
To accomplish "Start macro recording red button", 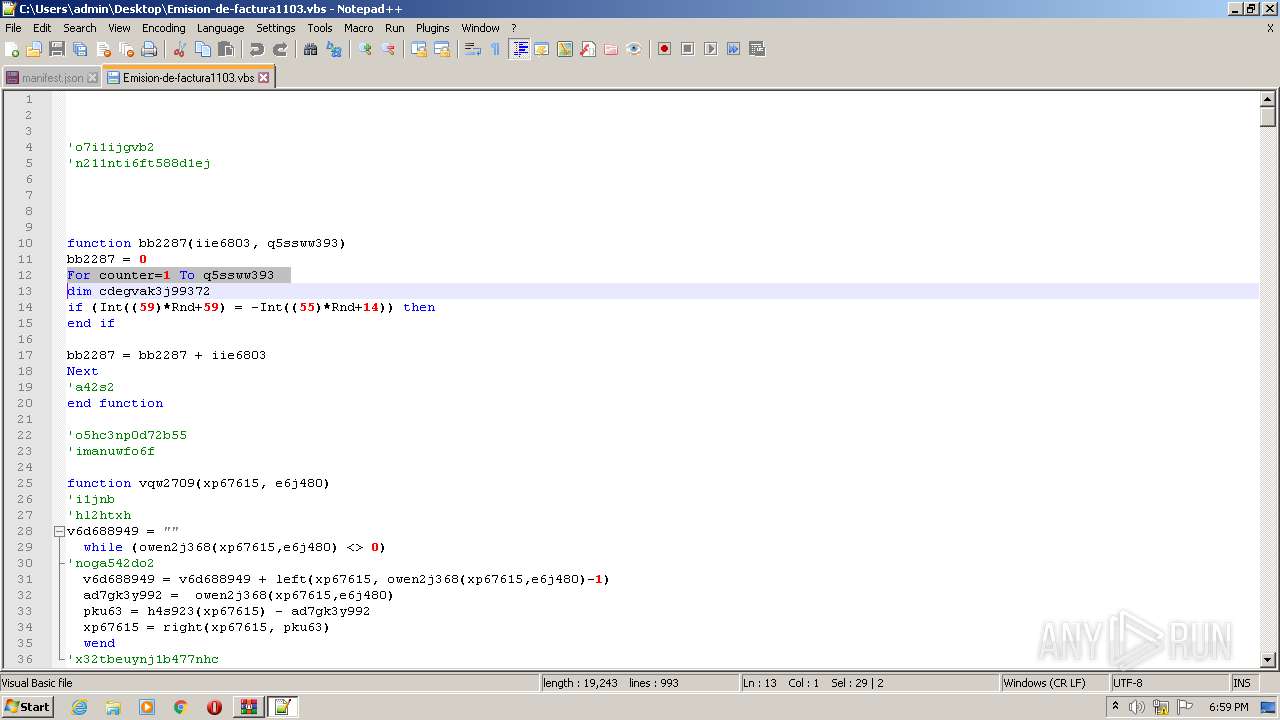I will (665, 49).
